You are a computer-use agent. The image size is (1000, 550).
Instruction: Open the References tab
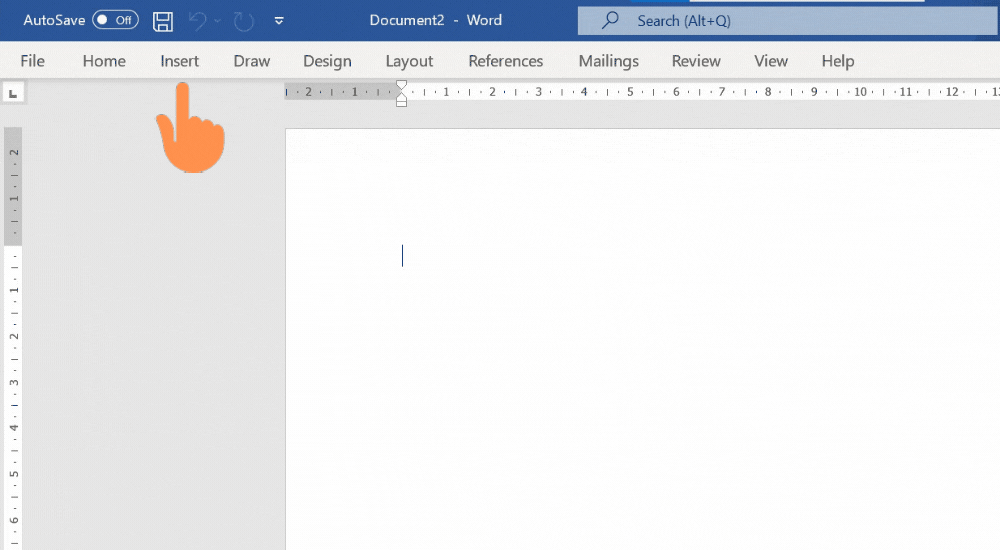pos(505,61)
